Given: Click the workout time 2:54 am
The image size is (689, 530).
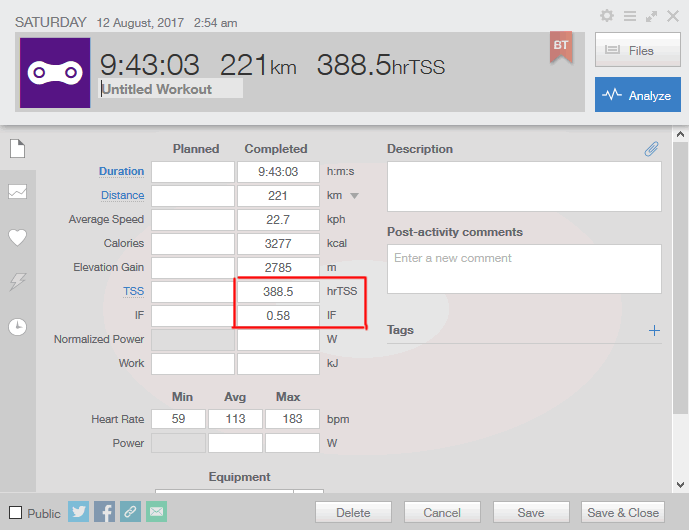Looking at the screenshot, I should coord(215,23).
